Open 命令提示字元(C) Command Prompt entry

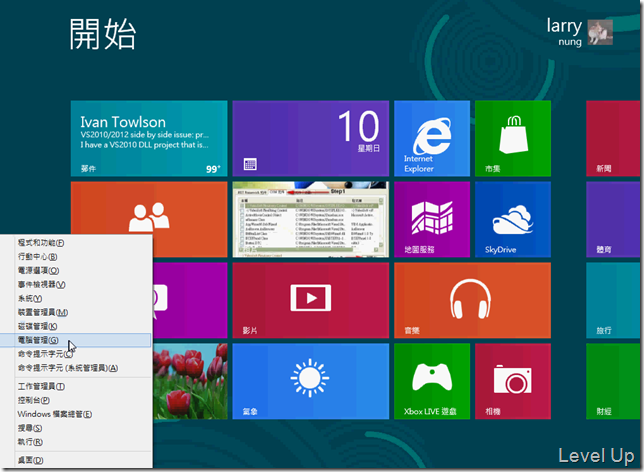tap(76, 354)
